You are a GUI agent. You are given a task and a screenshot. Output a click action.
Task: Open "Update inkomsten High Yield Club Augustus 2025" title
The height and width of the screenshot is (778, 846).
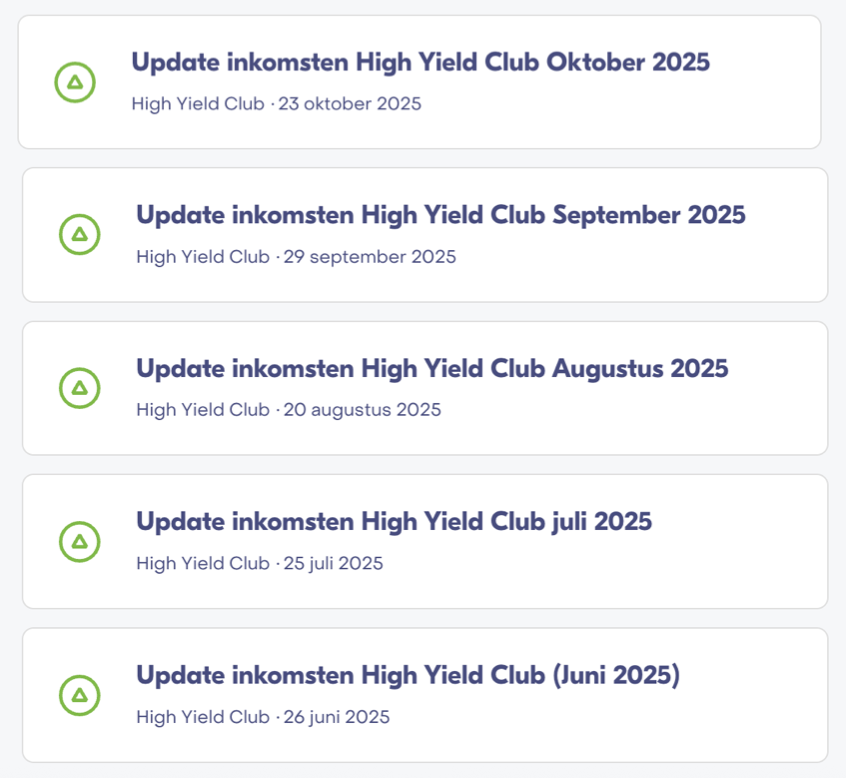(x=432, y=368)
